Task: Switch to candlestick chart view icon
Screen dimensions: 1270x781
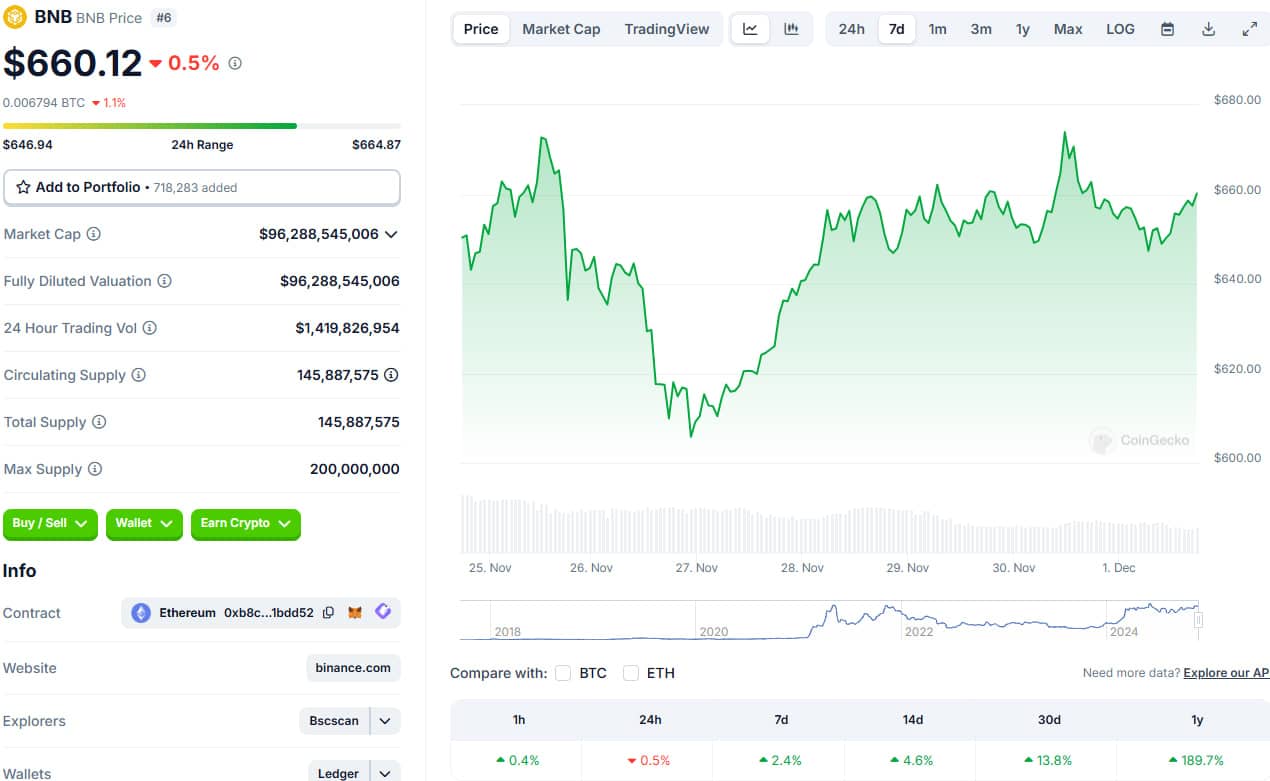Action: point(791,29)
